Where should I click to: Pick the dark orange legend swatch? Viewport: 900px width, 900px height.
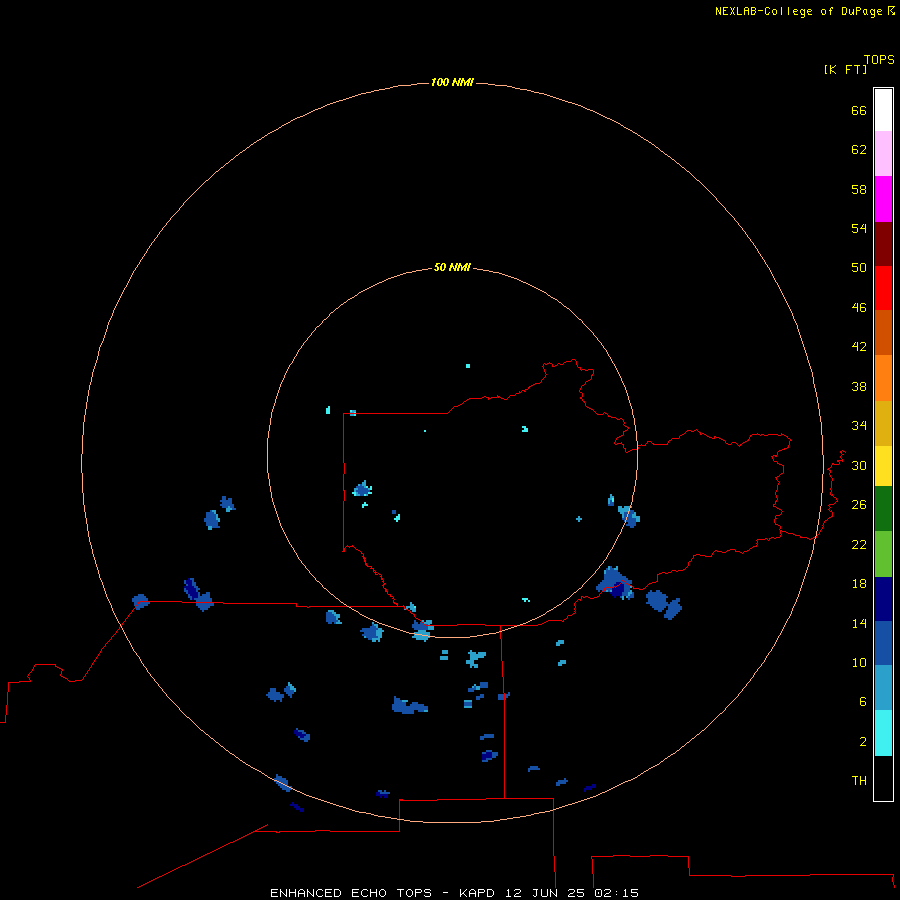tap(883, 333)
